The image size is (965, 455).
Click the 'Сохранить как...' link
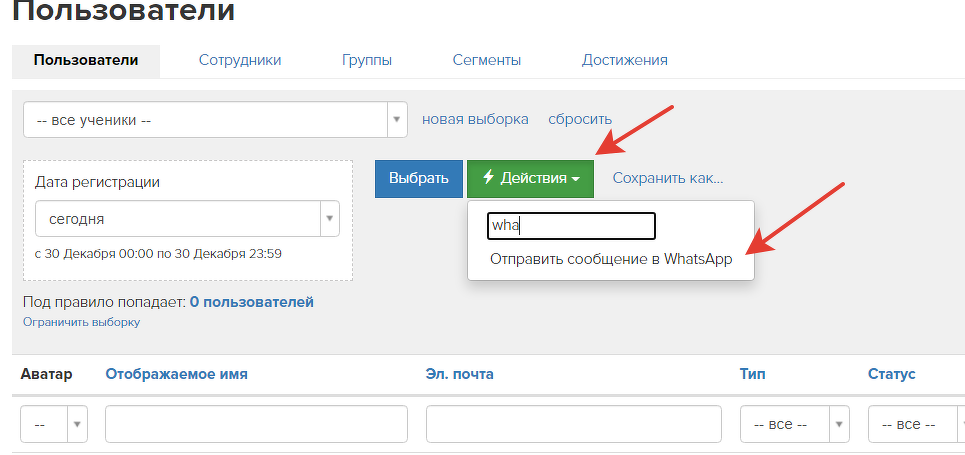667,178
